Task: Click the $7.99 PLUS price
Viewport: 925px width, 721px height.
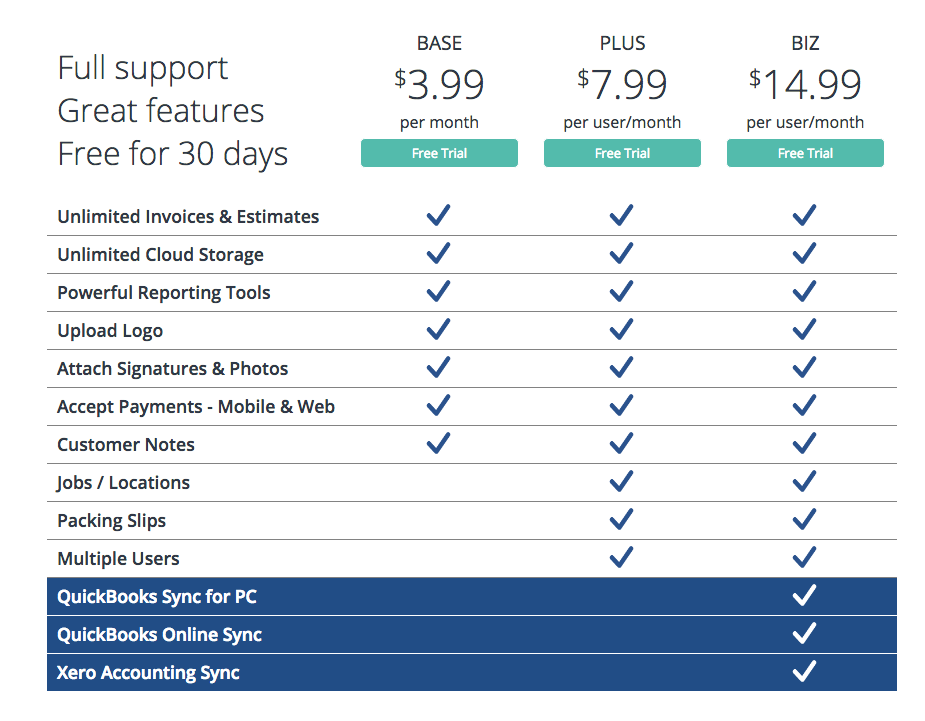Action: (622, 85)
